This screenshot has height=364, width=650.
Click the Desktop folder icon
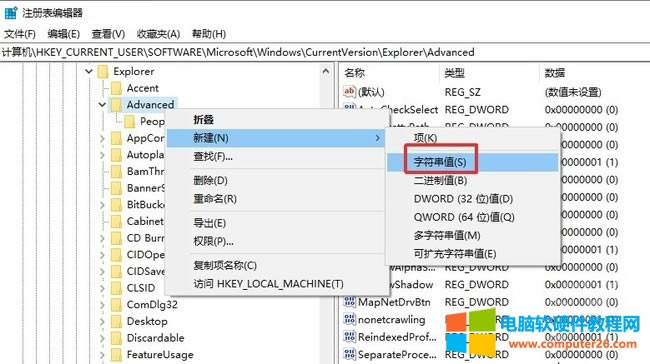coord(116,321)
